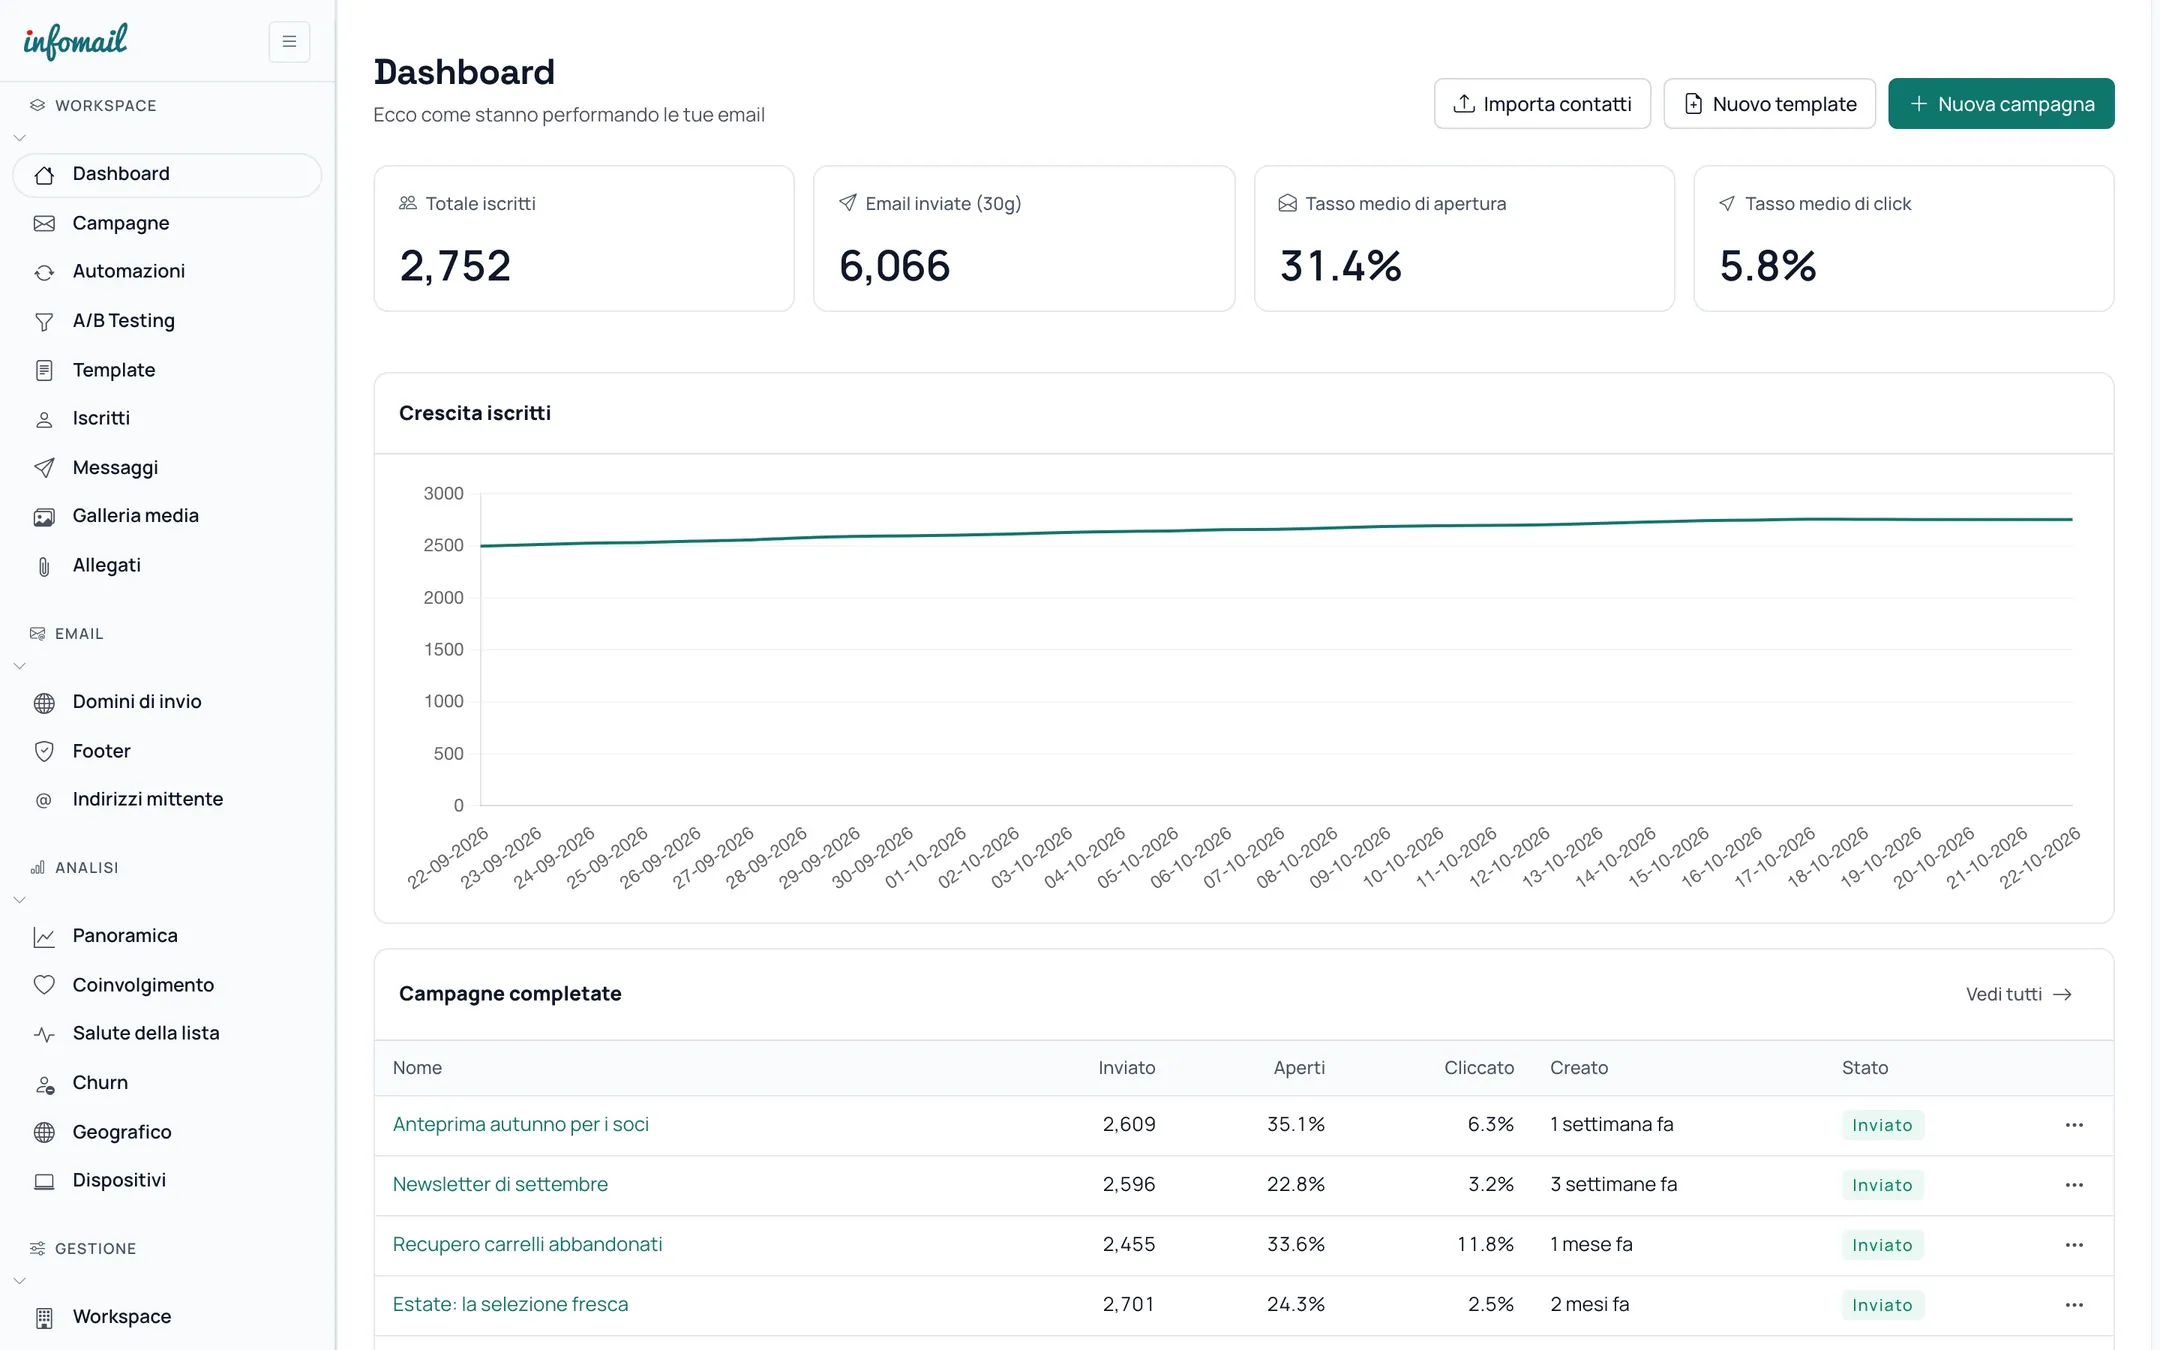The height and width of the screenshot is (1350, 2160).
Task: Open actions menu for Newsletter di settembre row
Action: coord(2074,1185)
